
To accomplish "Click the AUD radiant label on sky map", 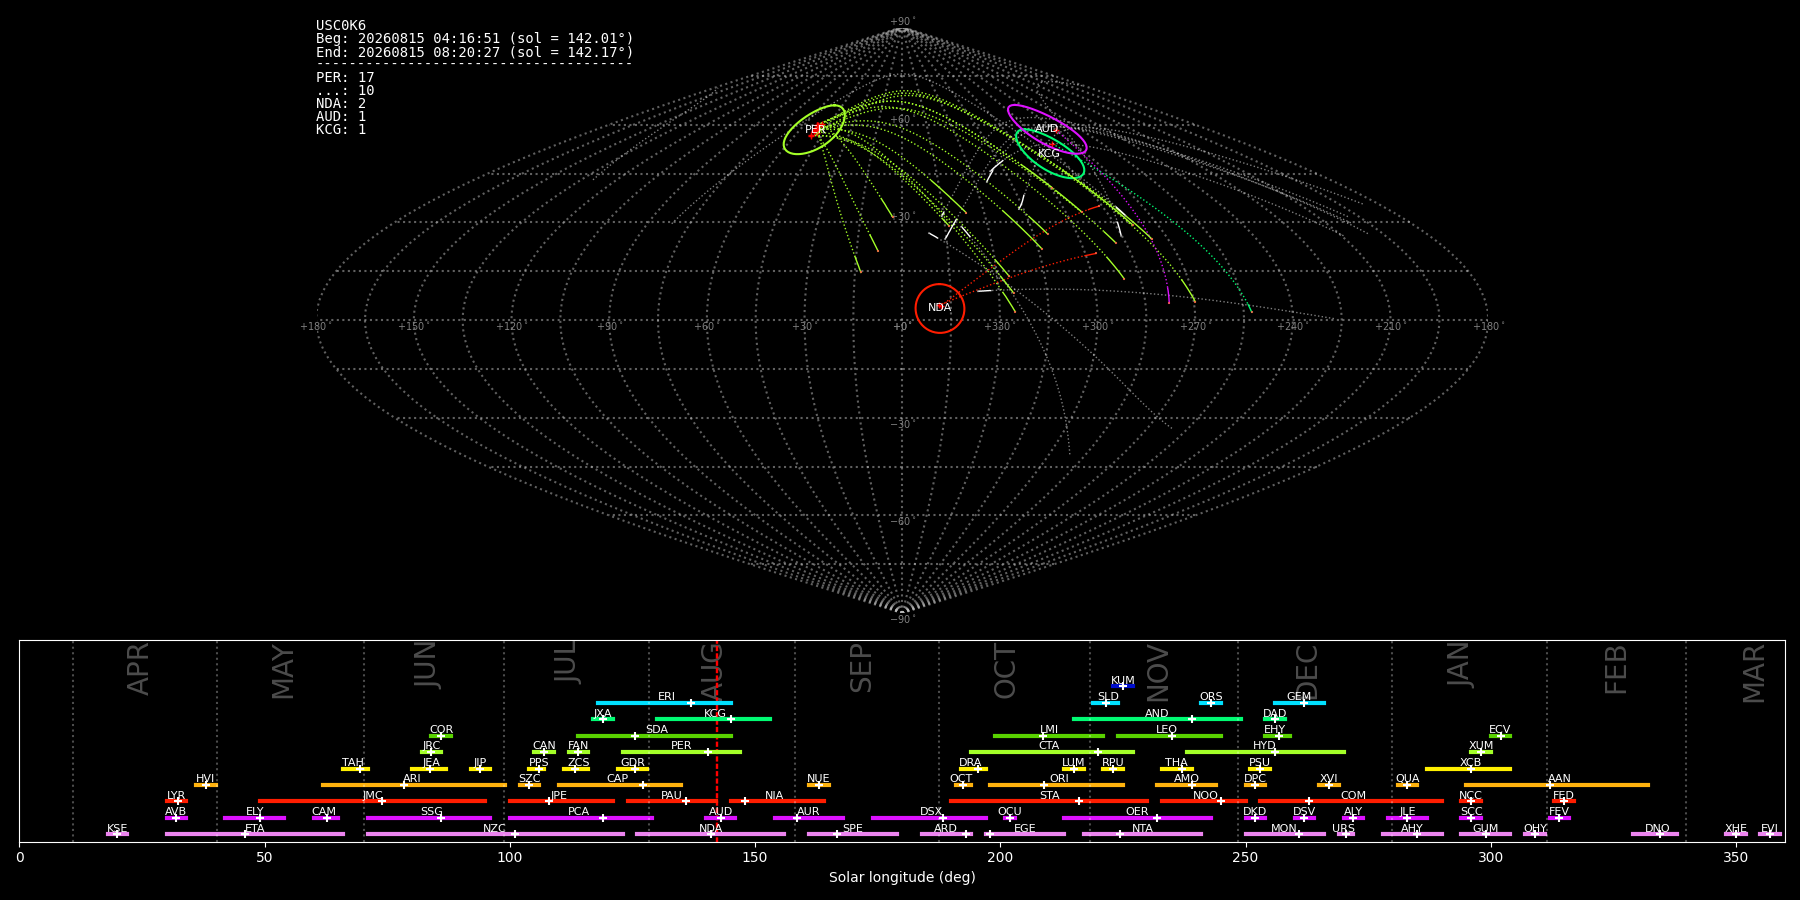I will (x=1047, y=129).
